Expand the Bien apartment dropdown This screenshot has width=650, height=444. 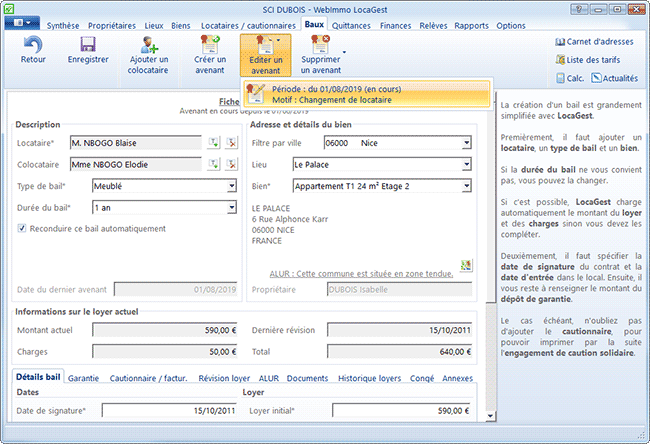(x=466, y=186)
